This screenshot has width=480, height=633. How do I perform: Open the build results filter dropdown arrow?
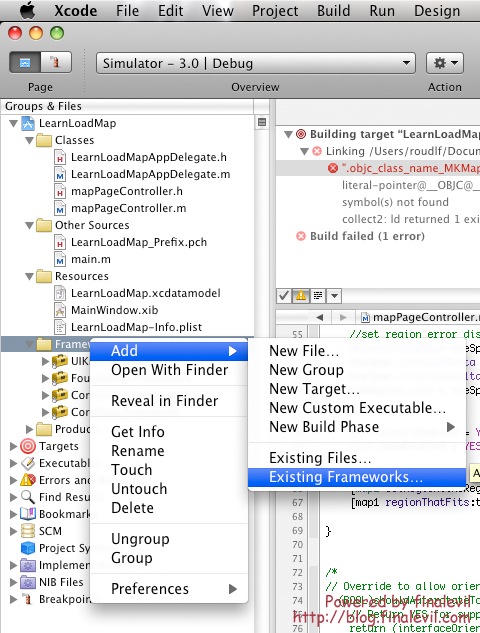coord(334,296)
